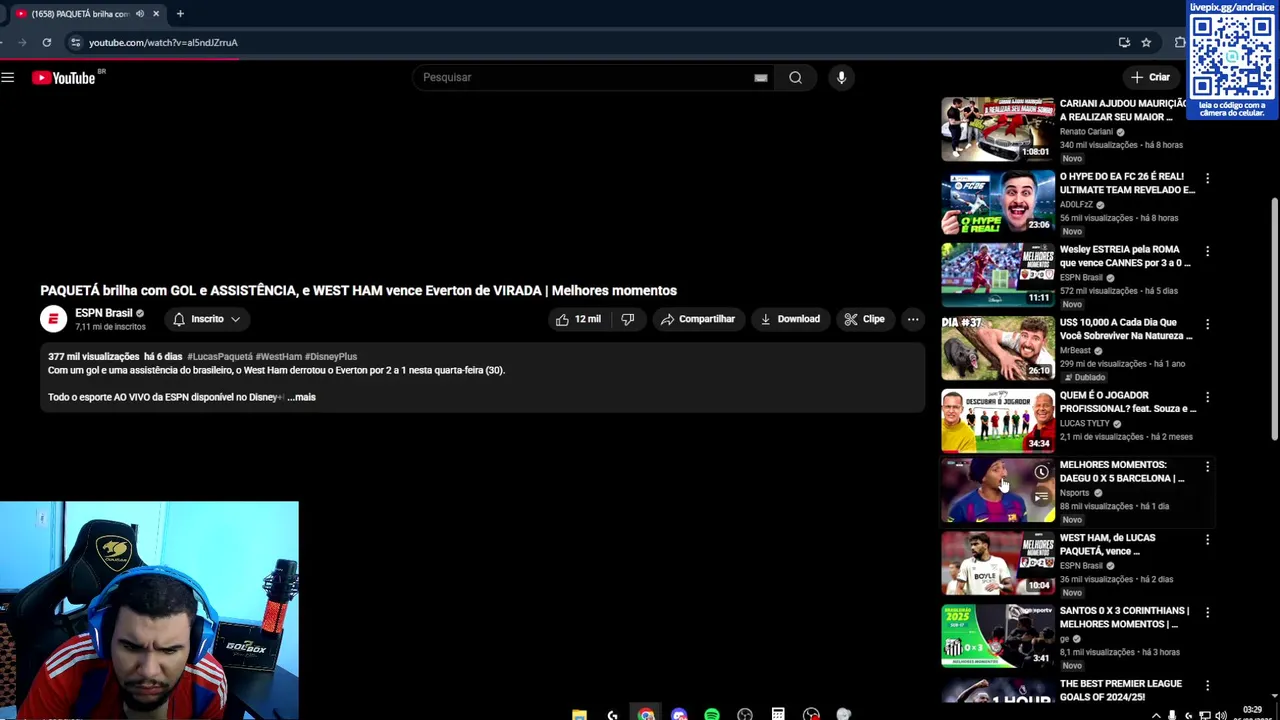Open site info icon beside URL
The width and height of the screenshot is (1280, 720).
75,42
